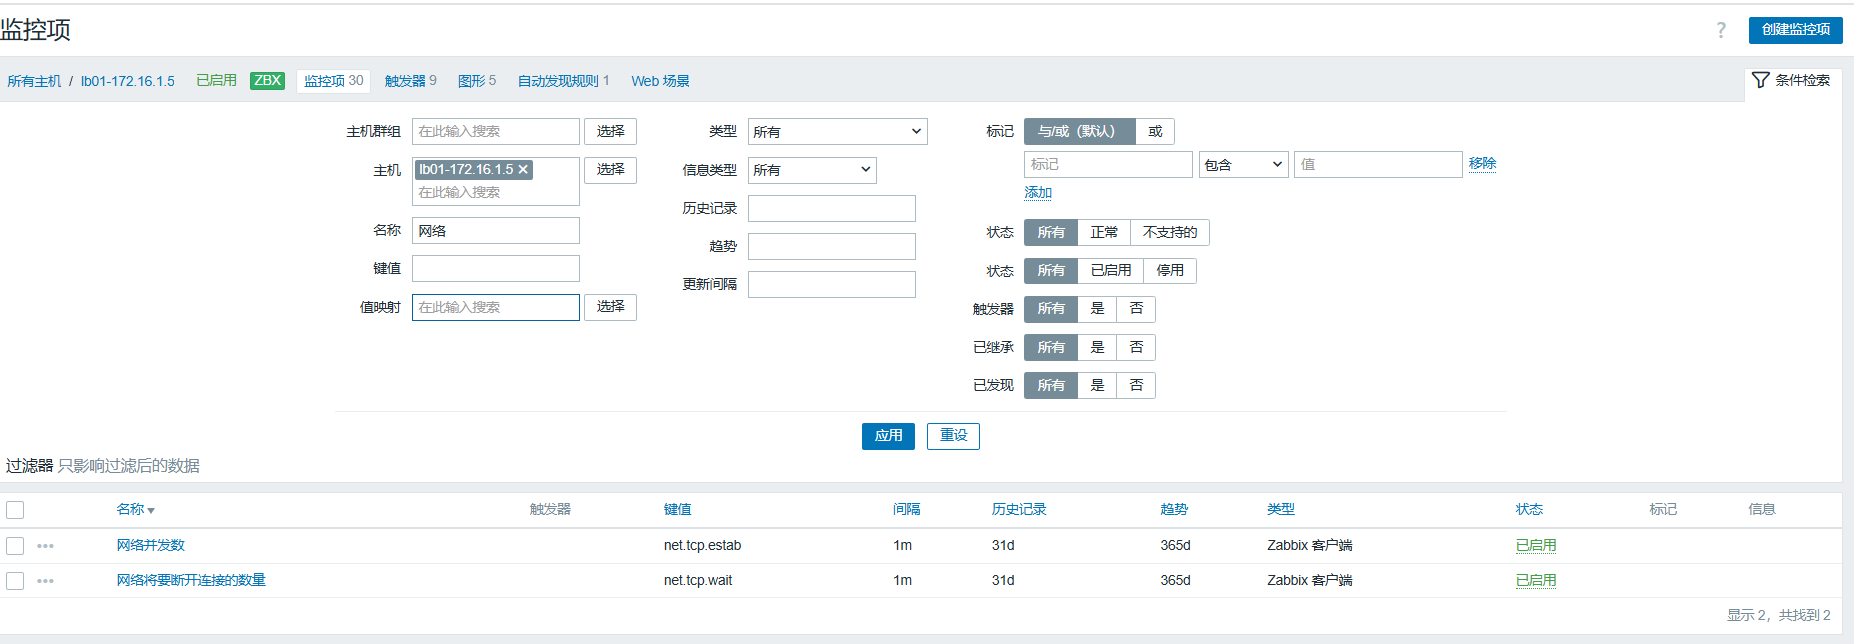Sort table by 趋势 column
Viewport: 1854px width, 644px height.
(x=1174, y=510)
